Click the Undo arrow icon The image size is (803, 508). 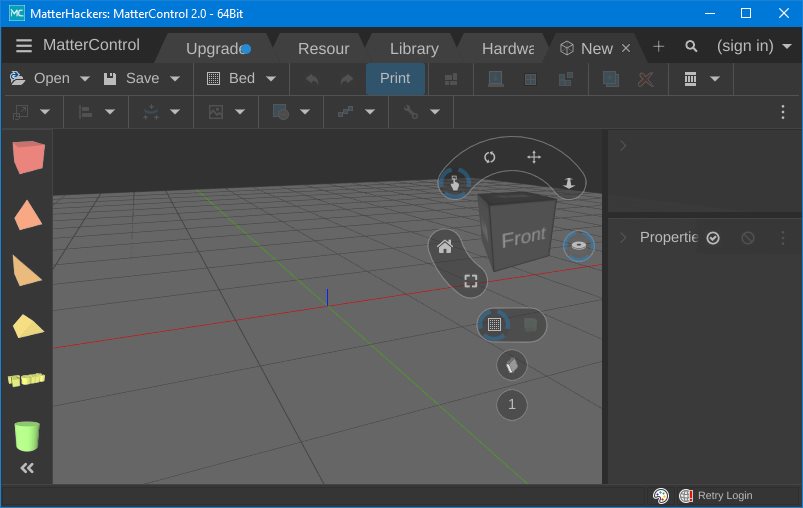coord(312,79)
